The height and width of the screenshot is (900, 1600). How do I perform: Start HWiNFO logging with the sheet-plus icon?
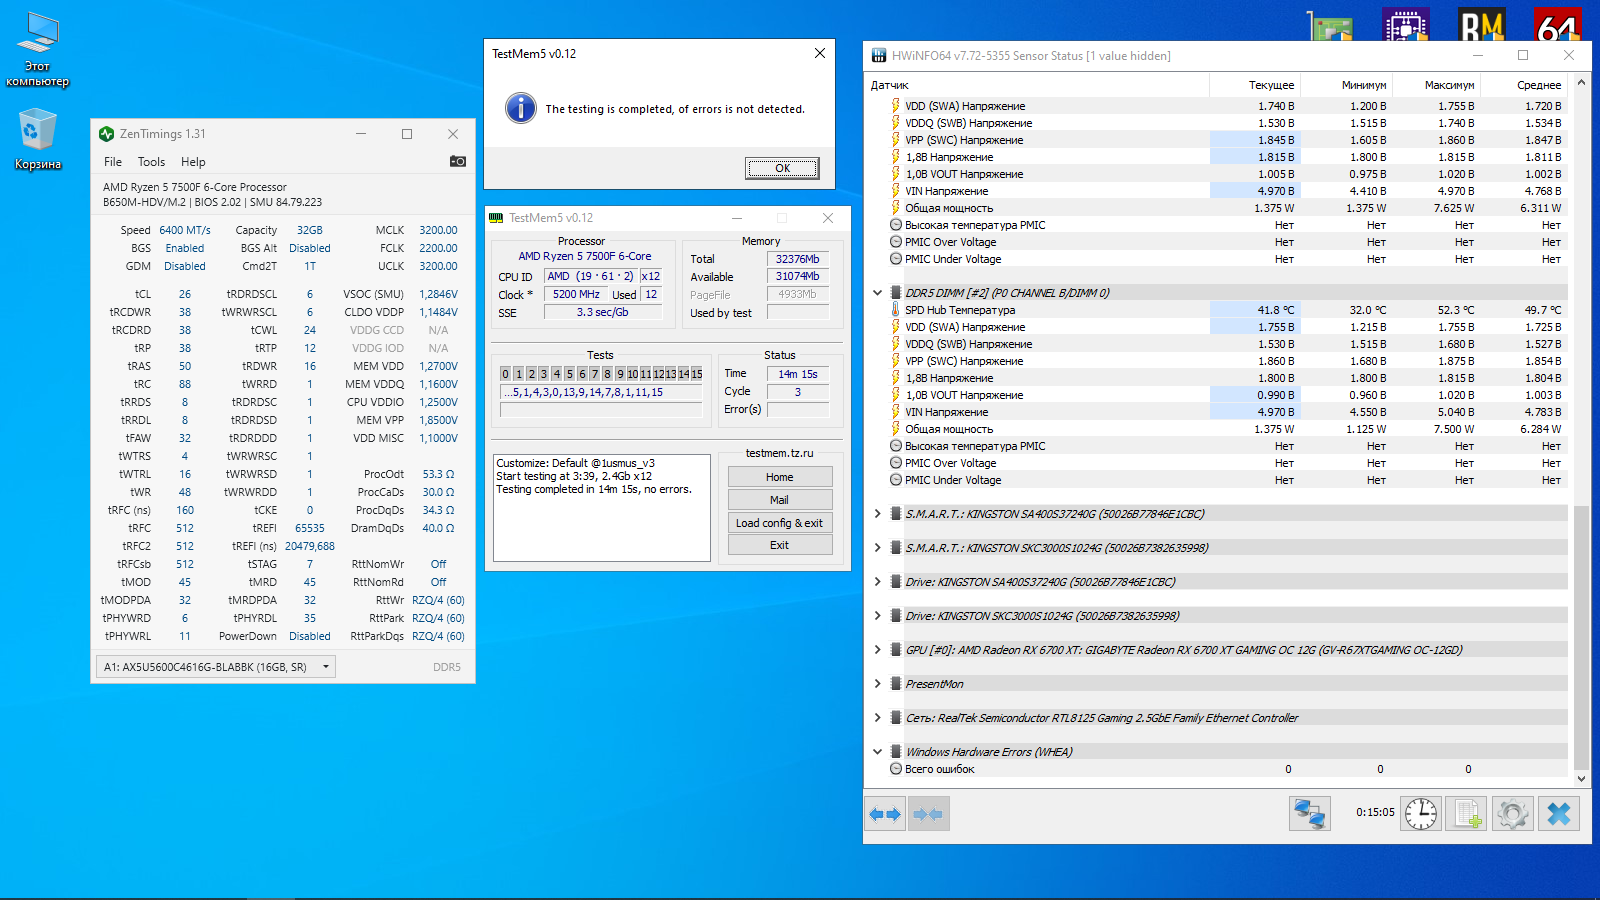[1467, 814]
